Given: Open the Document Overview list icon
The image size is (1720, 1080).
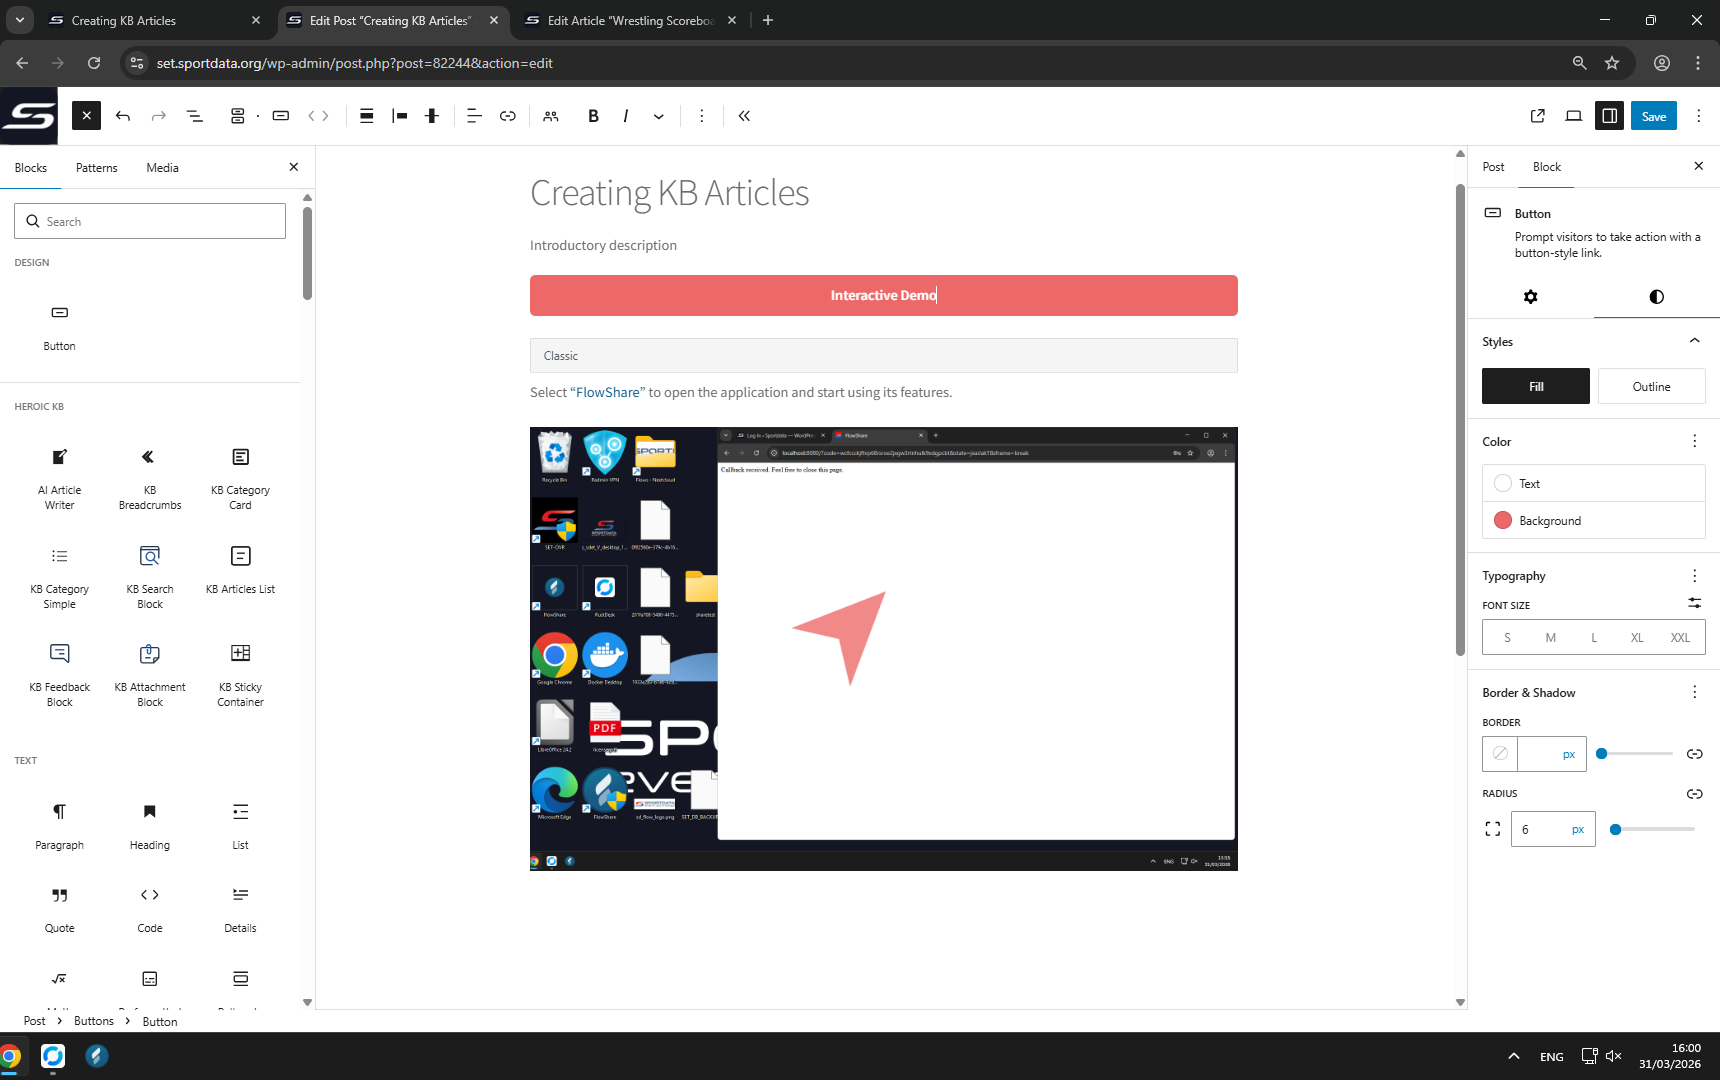Looking at the screenshot, I should (195, 116).
